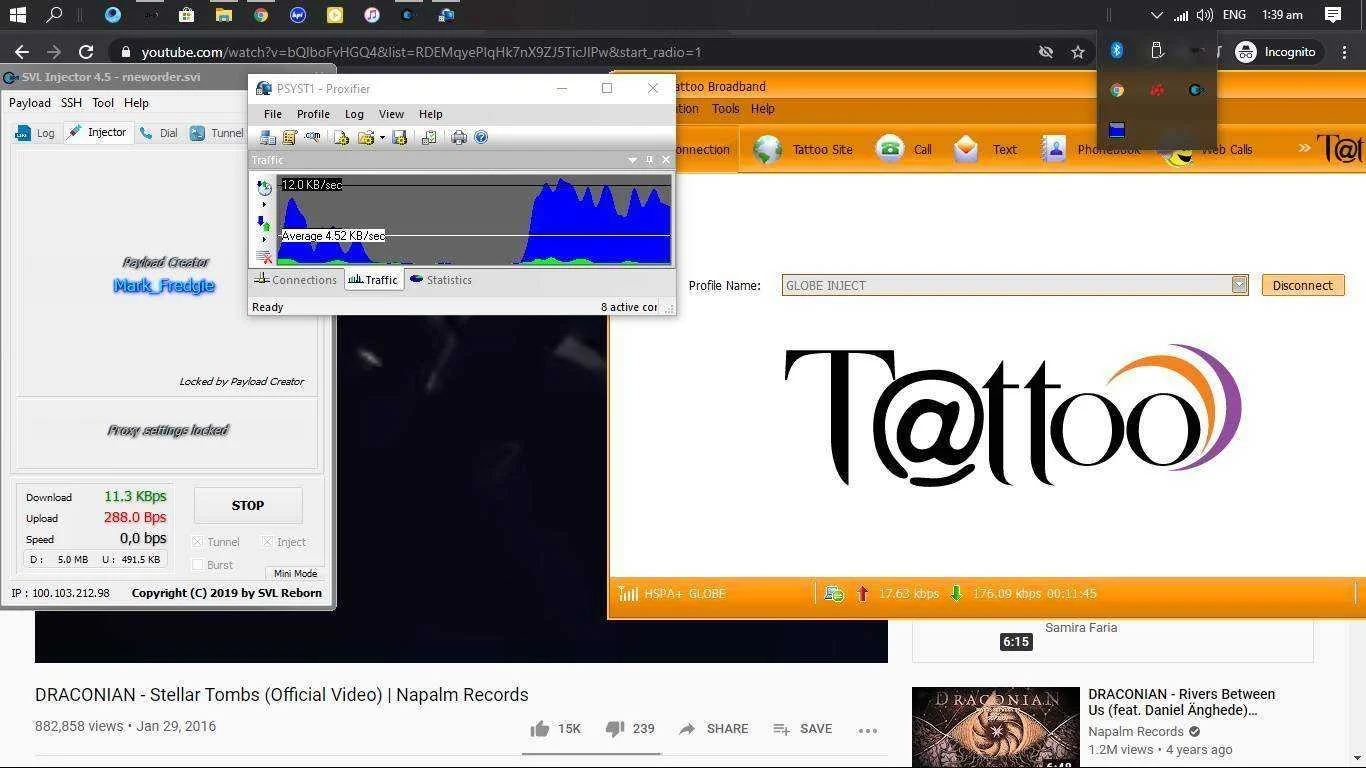Image resolution: width=1366 pixels, height=768 pixels.
Task: Pin the Traffic pane with auto-hide pushpin
Action: pyautogui.click(x=649, y=160)
